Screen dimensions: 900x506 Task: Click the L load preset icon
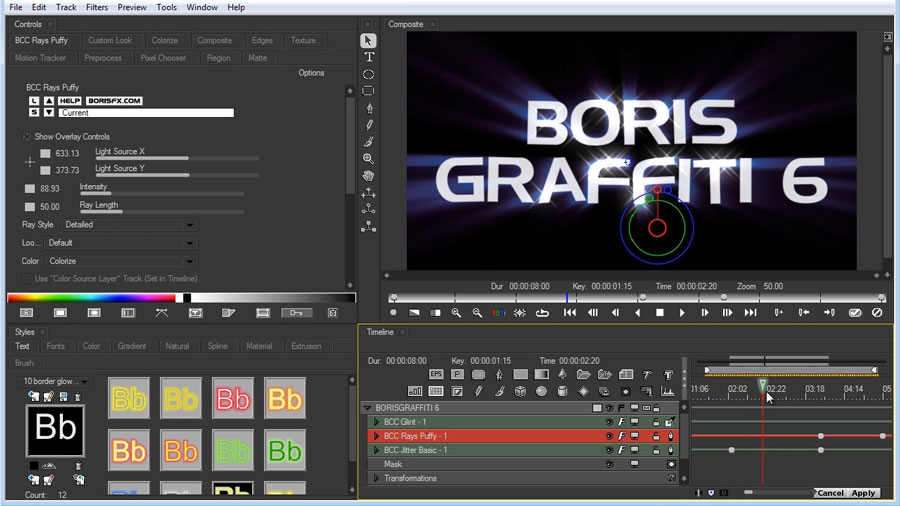pos(34,100)
